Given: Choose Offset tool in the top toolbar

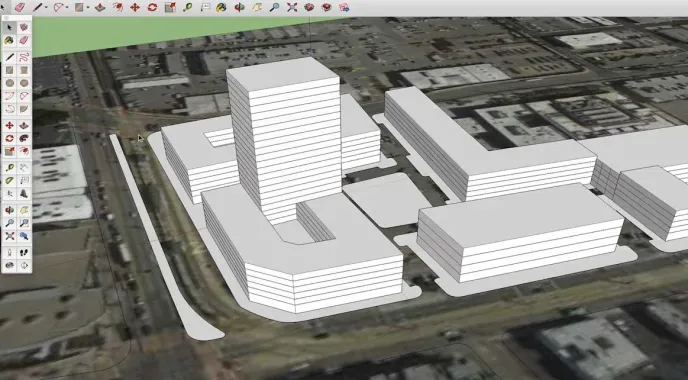Looking at the screenshot, I should (x=118, y=7).
